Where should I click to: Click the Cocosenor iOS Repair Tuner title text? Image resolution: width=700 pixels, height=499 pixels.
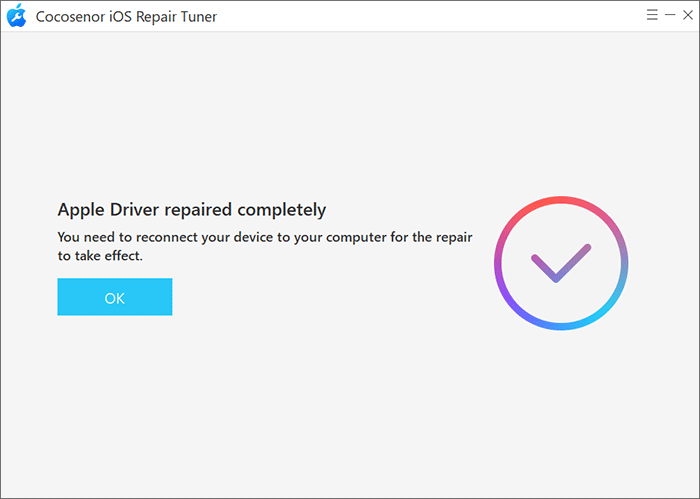tap(126, 17)
